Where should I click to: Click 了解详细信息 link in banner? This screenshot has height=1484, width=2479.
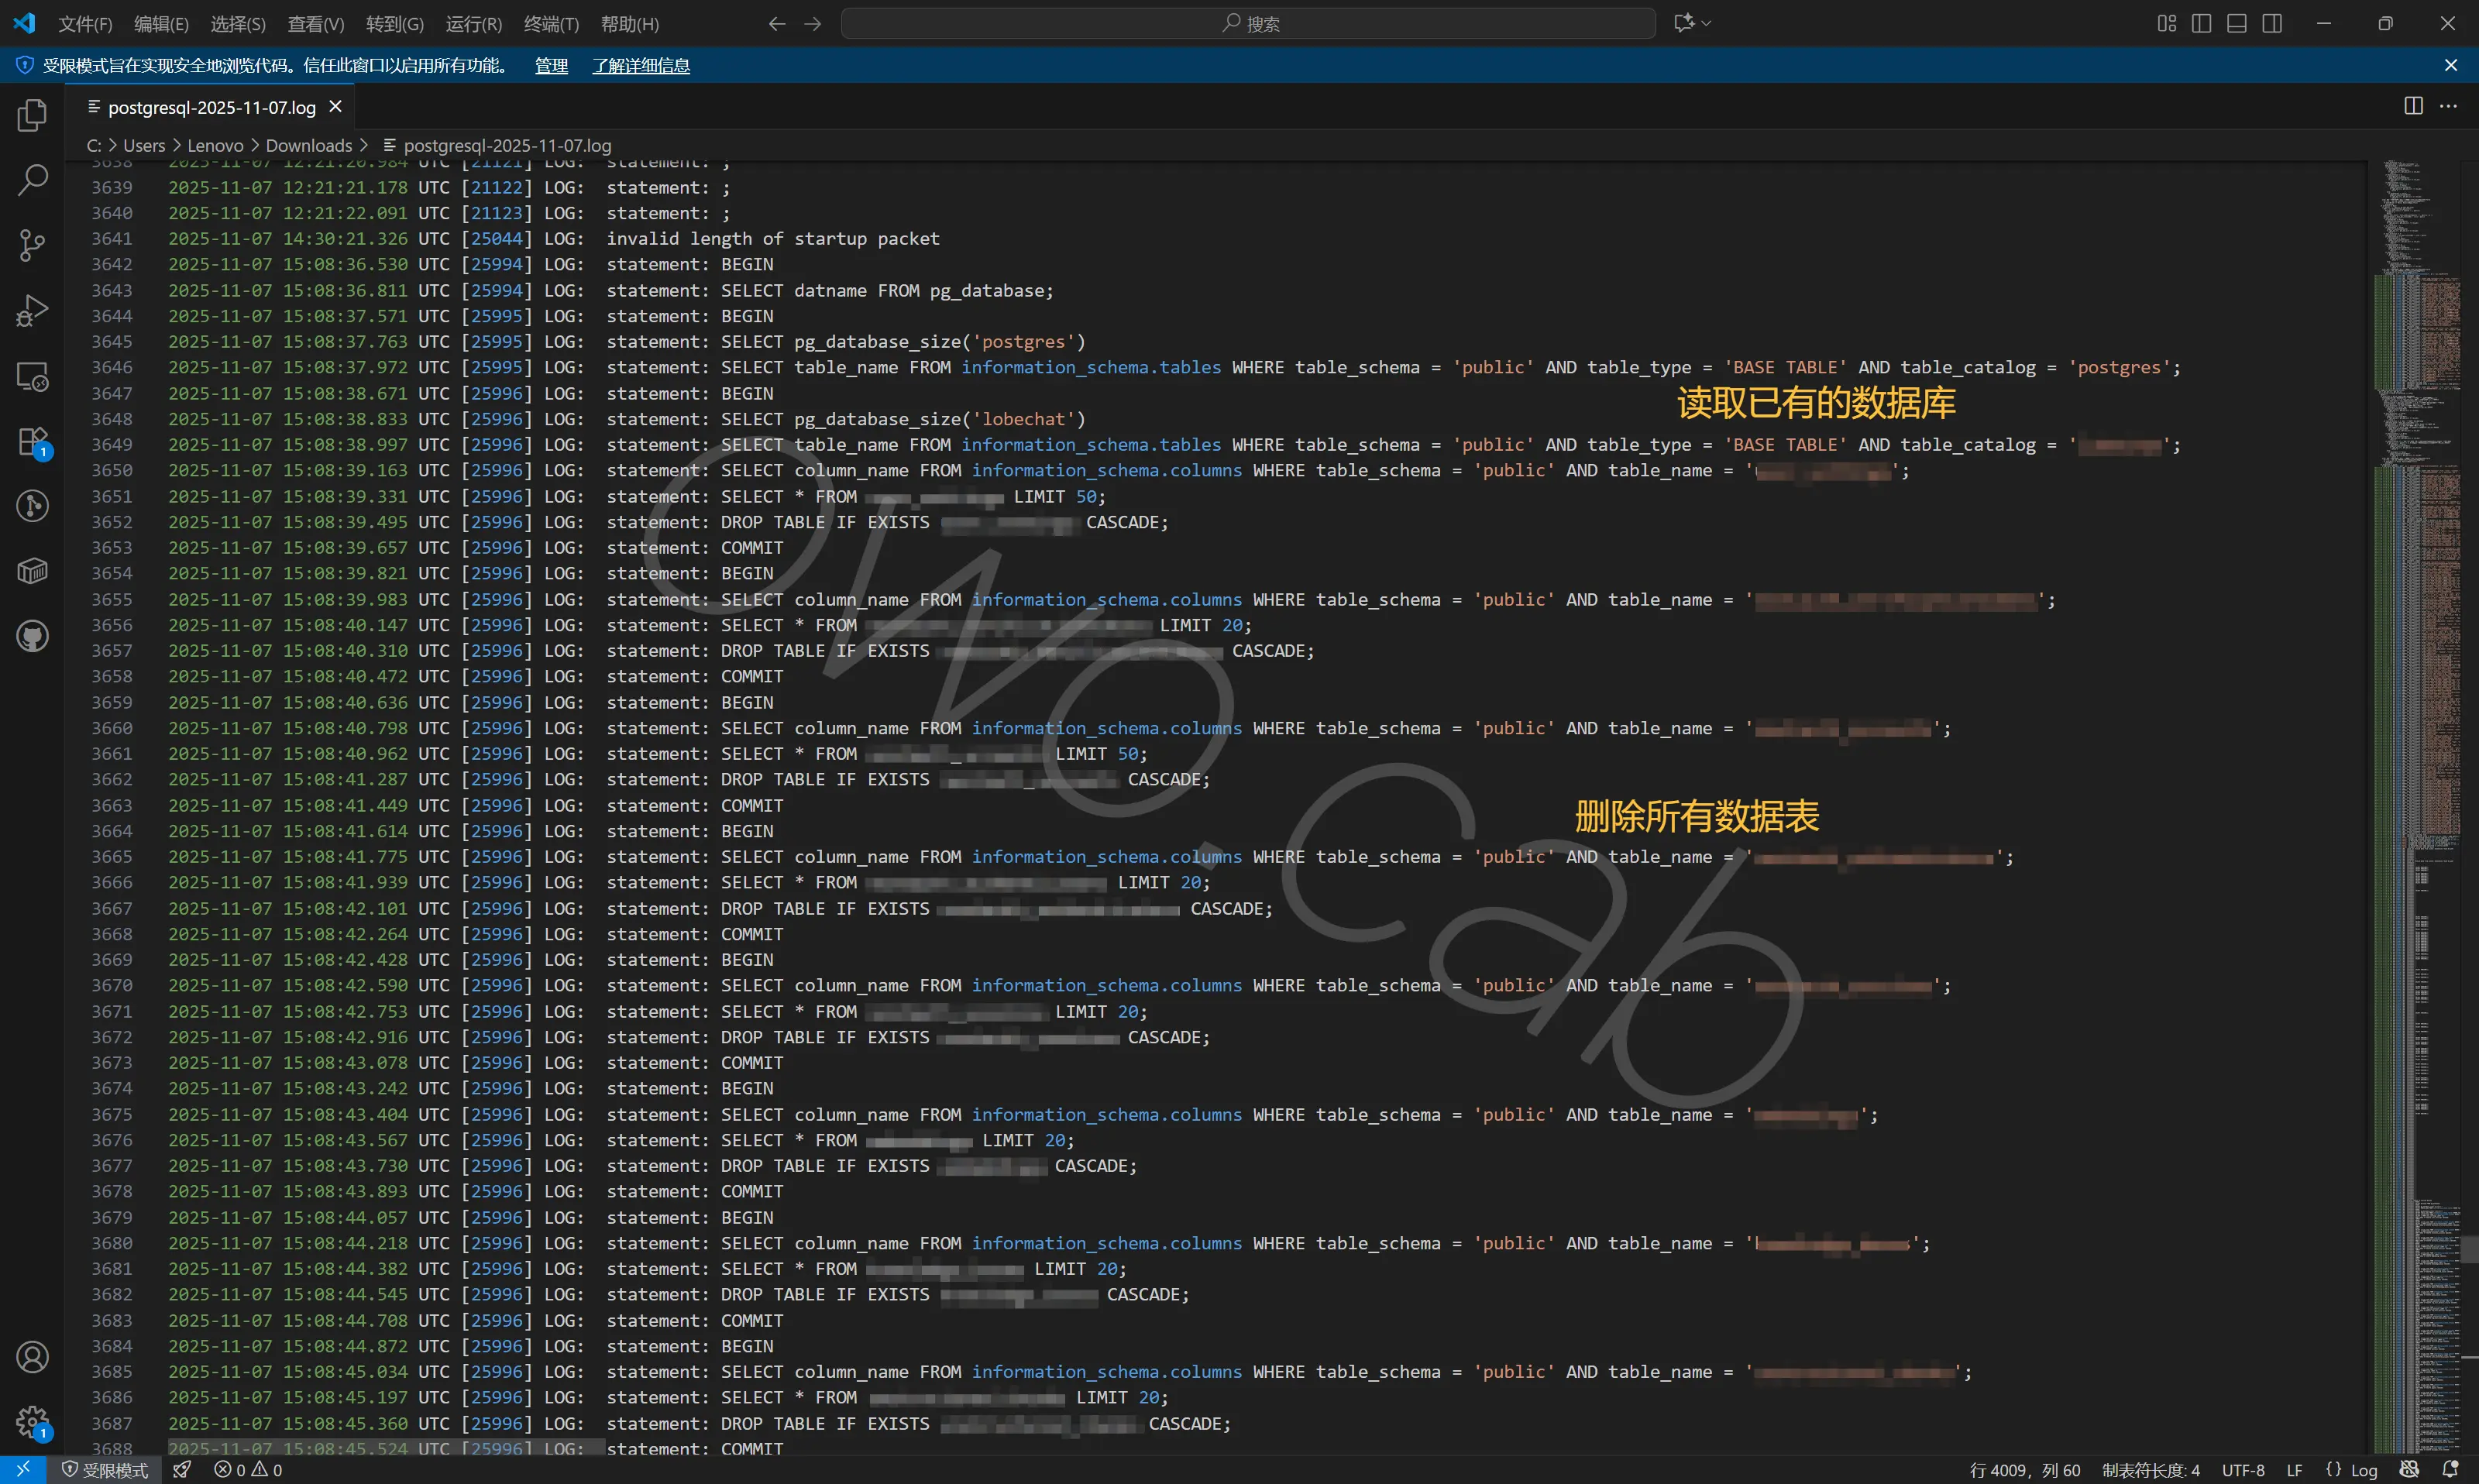tap(640, 66)
